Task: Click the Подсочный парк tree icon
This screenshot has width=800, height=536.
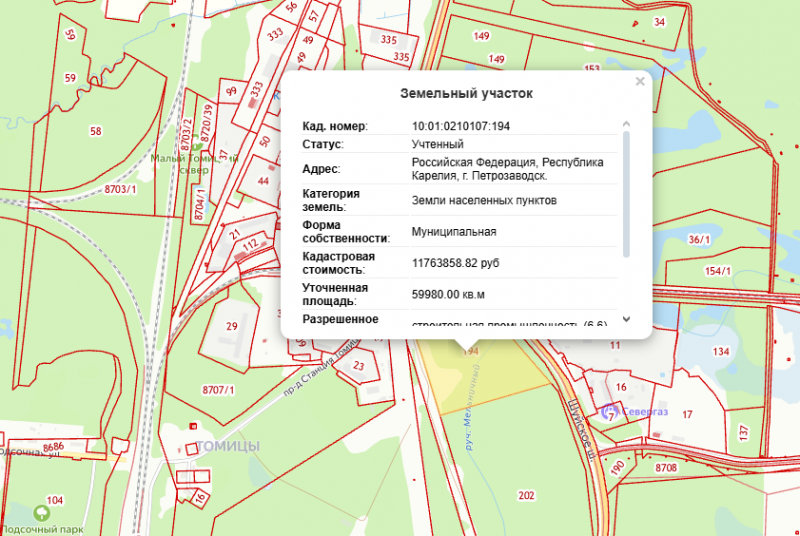Action: [40, 512]
